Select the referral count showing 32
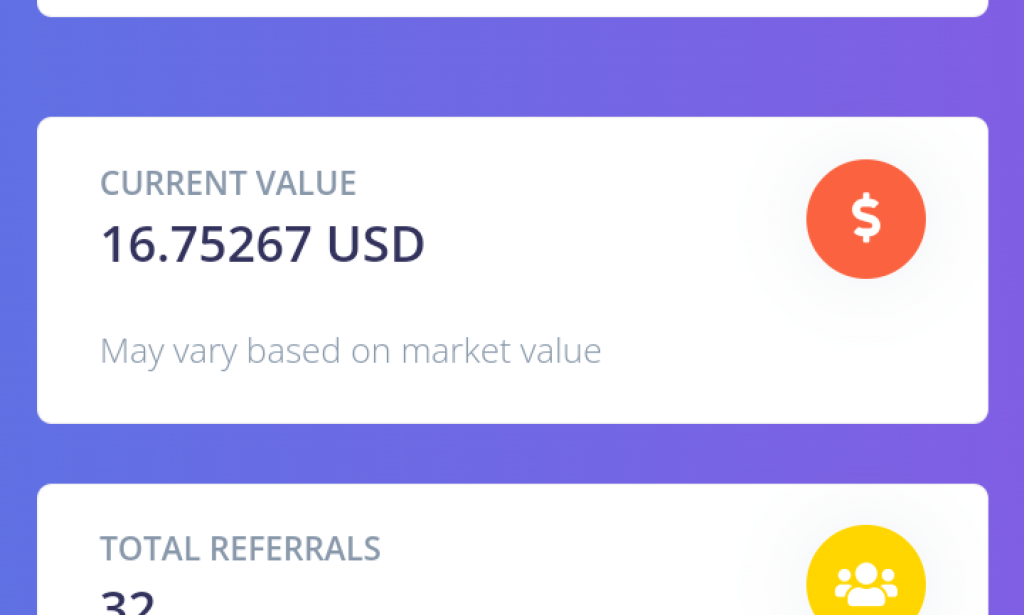Image resolution: width=1024 pixels, height=615 pixels. 125,602
